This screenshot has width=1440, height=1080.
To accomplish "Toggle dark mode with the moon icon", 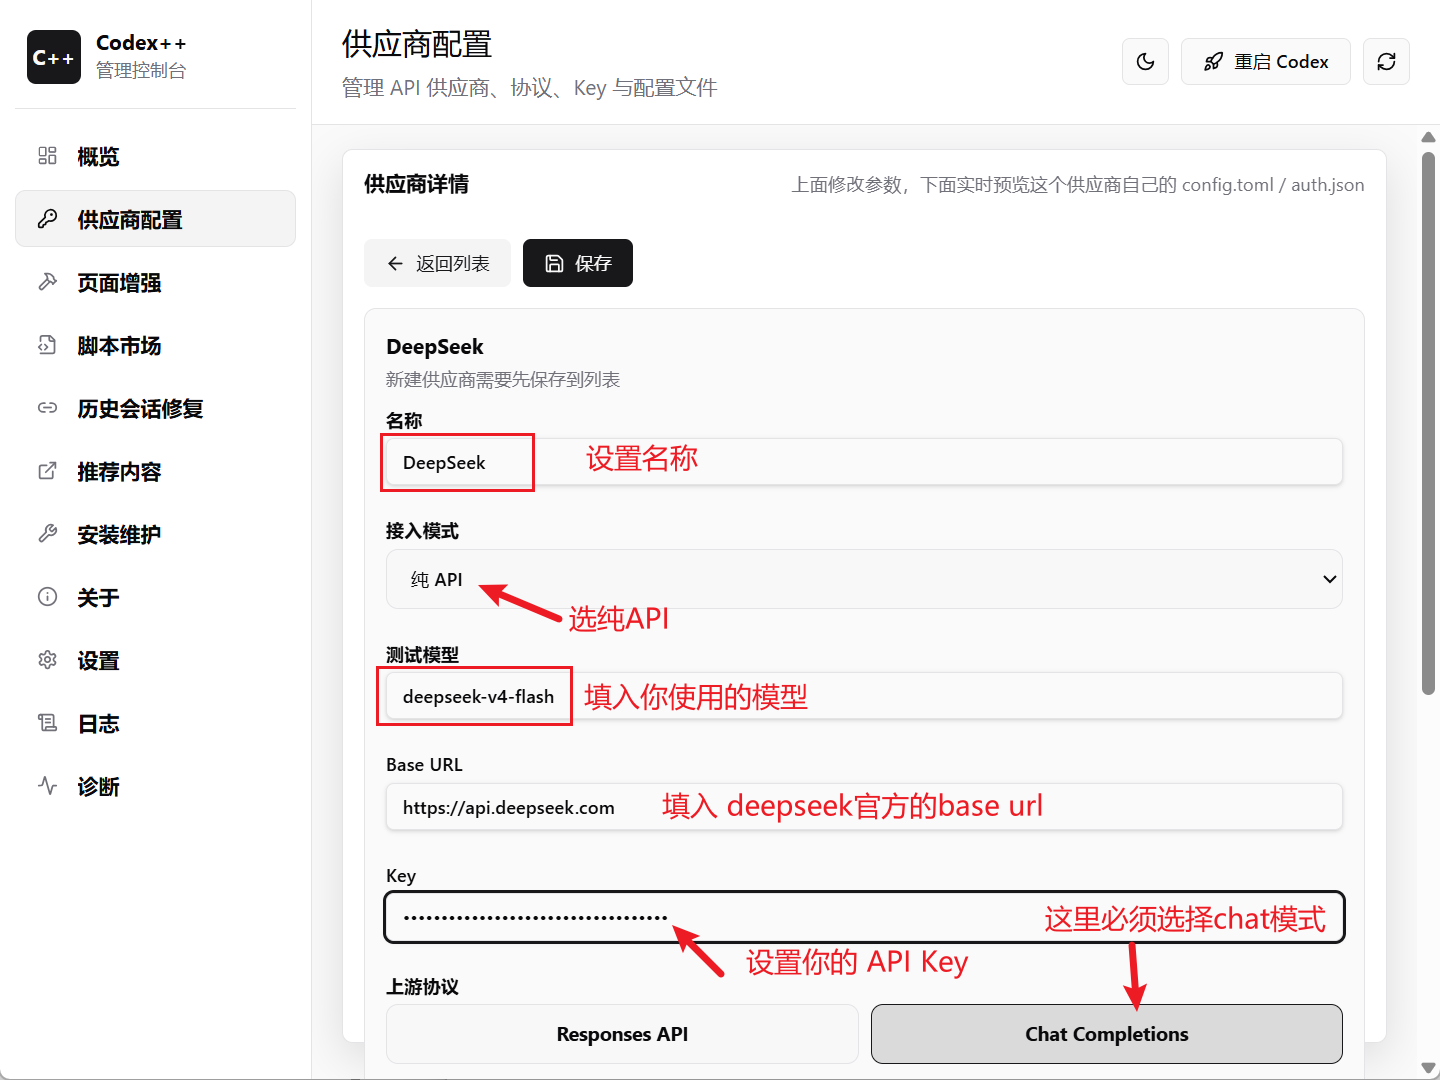I will tap(1146, 62).
